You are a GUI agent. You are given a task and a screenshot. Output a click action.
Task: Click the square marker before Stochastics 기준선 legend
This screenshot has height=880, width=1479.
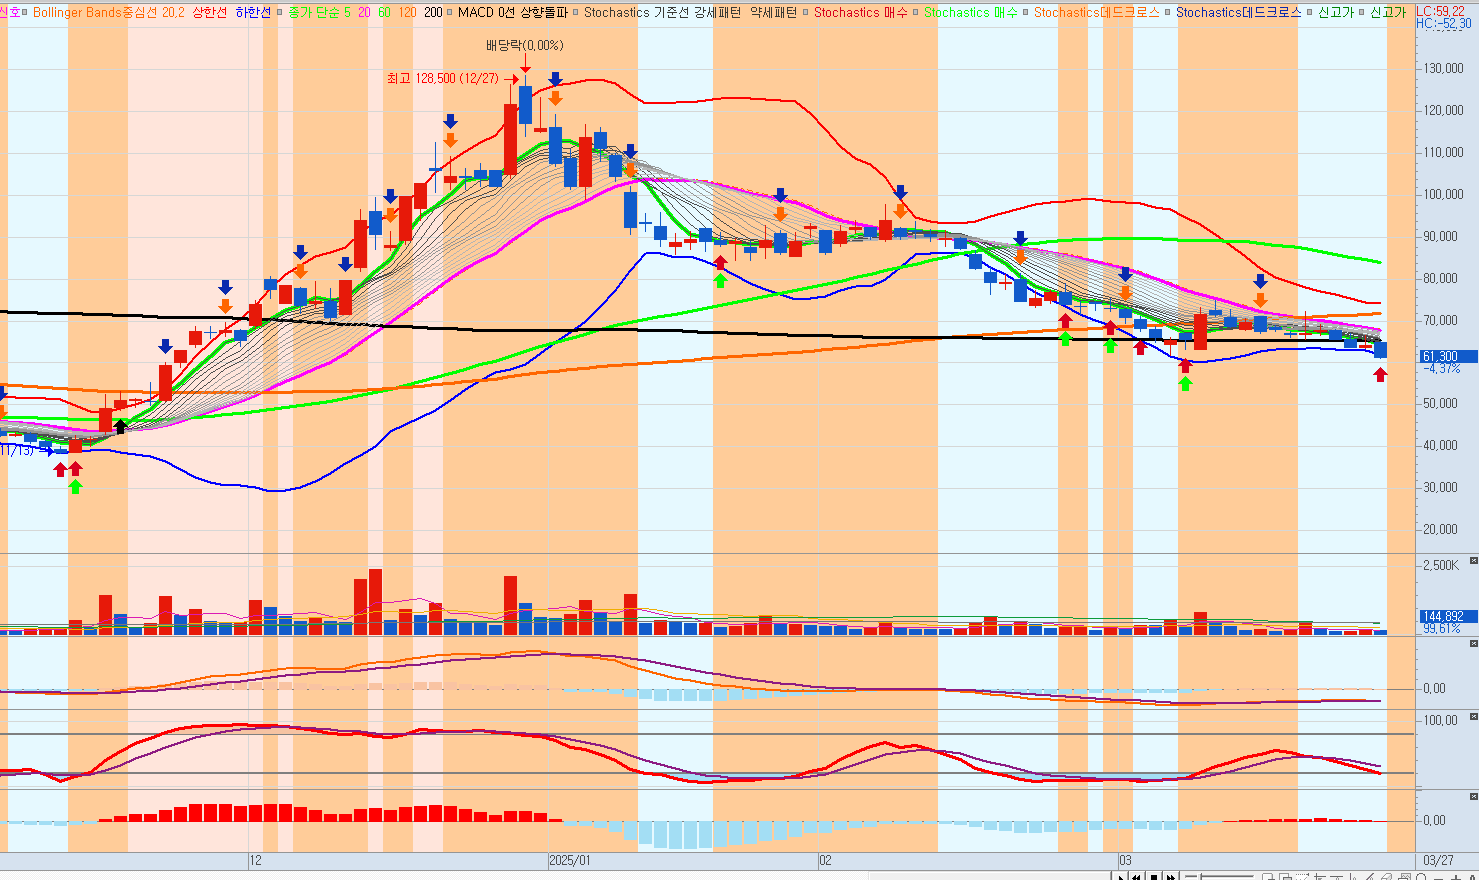(577, 13)
